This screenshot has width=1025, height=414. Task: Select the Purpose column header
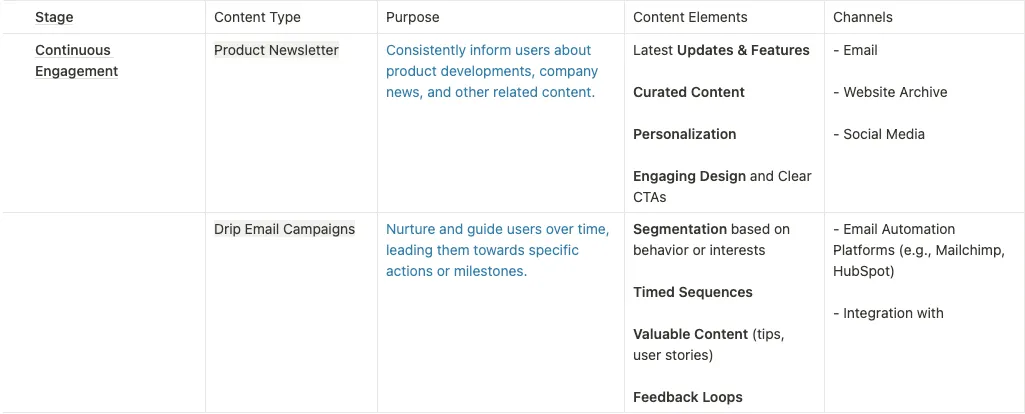tap(413, 17)
